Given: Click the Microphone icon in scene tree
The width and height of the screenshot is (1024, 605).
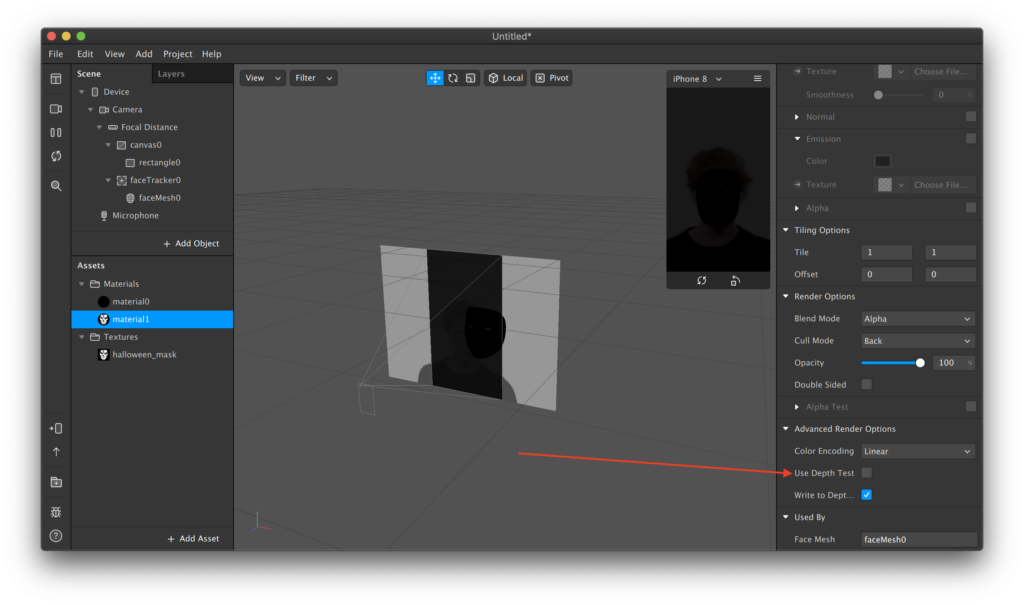Looking at the screenshot, I should tap(104, 216).
